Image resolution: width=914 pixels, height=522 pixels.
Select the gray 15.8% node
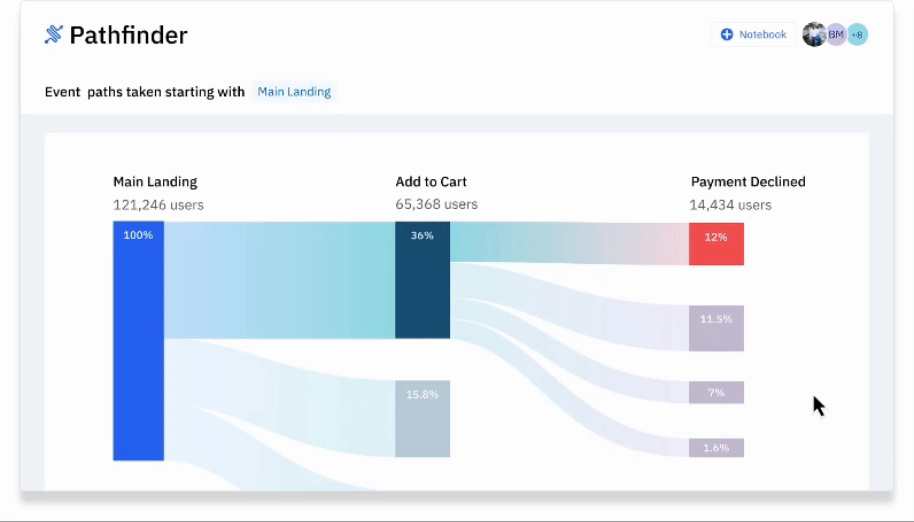[422, 418]
